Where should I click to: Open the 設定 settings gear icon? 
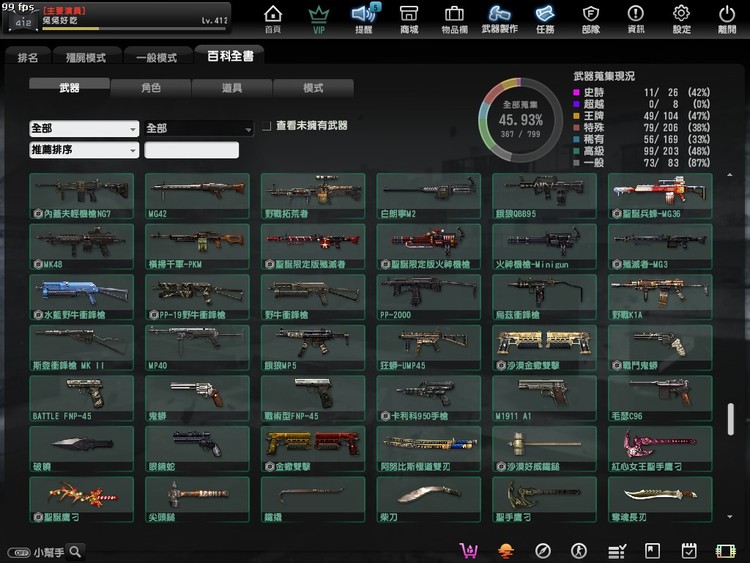(x=681, y=18)
